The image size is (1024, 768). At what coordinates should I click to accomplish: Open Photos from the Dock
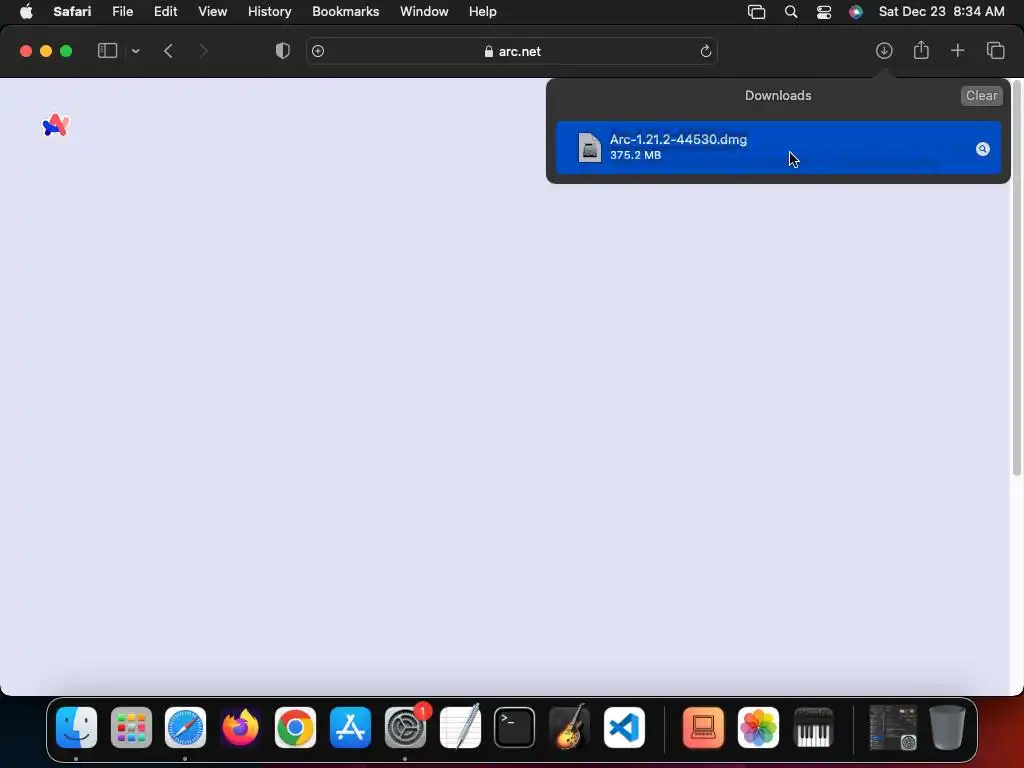(x=758, y=728)
